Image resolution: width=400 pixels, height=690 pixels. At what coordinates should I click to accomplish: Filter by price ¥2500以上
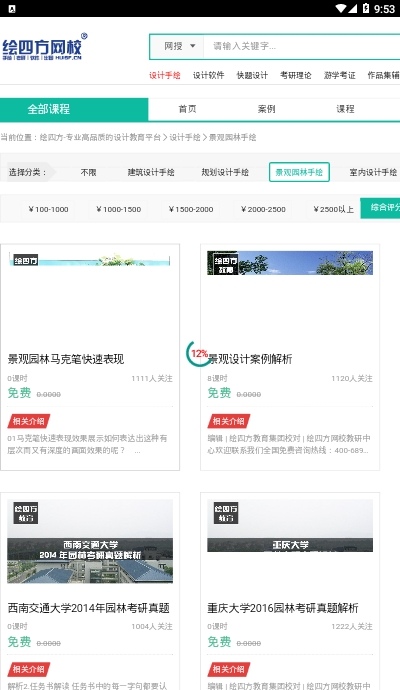[333, 209]
